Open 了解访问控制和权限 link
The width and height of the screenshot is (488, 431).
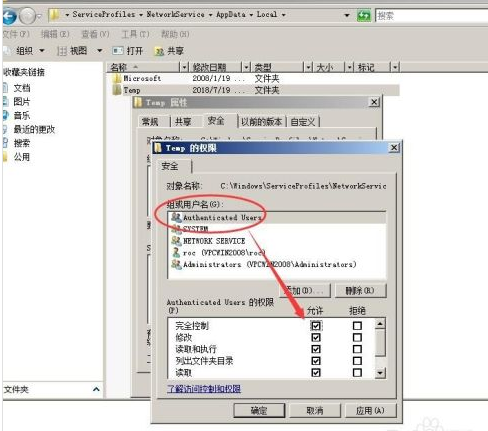[204, 389]
